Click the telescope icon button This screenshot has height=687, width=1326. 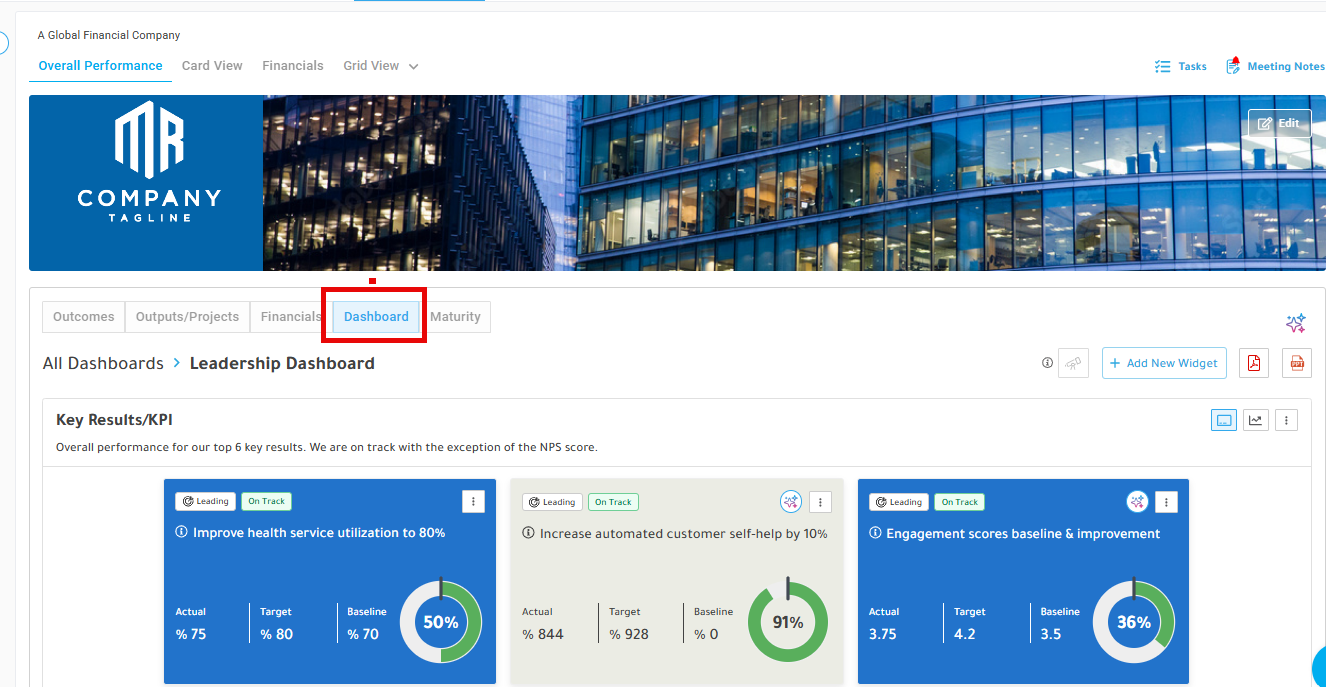pyautogui.click(x=1073, y=363)
